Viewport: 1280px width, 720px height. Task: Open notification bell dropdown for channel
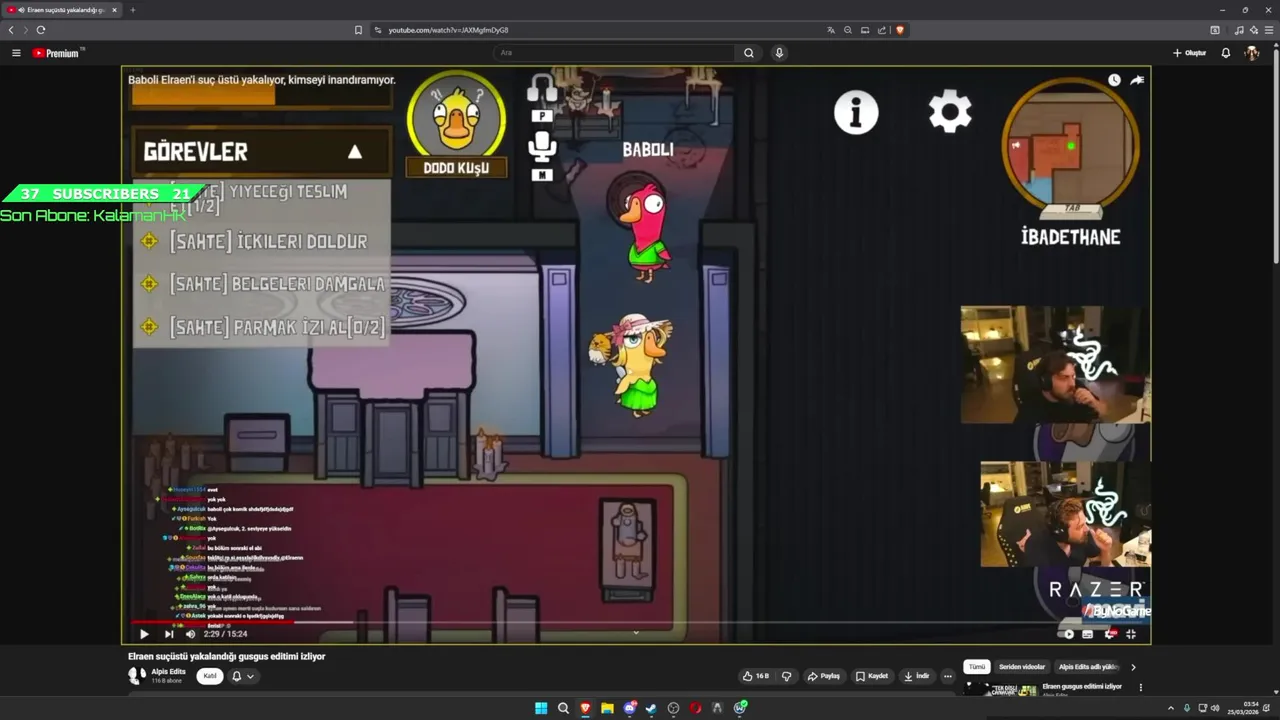coord(243,676)
